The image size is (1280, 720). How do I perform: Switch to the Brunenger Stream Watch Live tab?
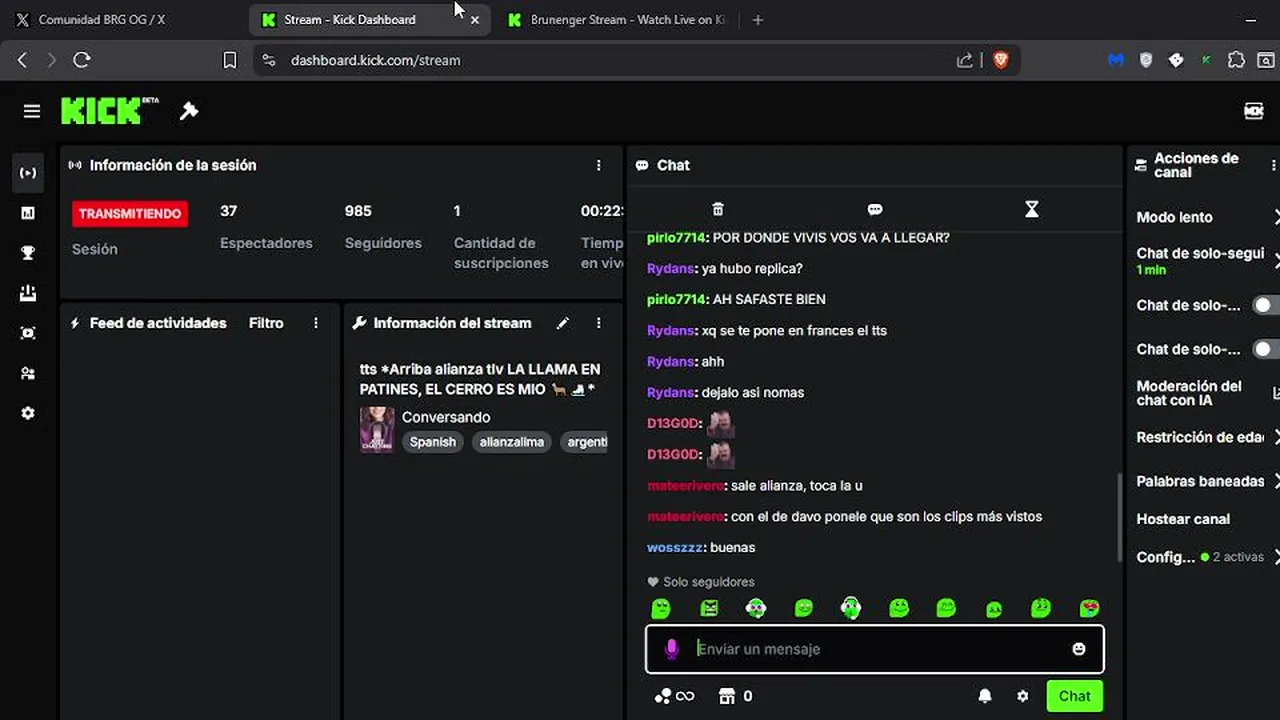click(618, 19)
